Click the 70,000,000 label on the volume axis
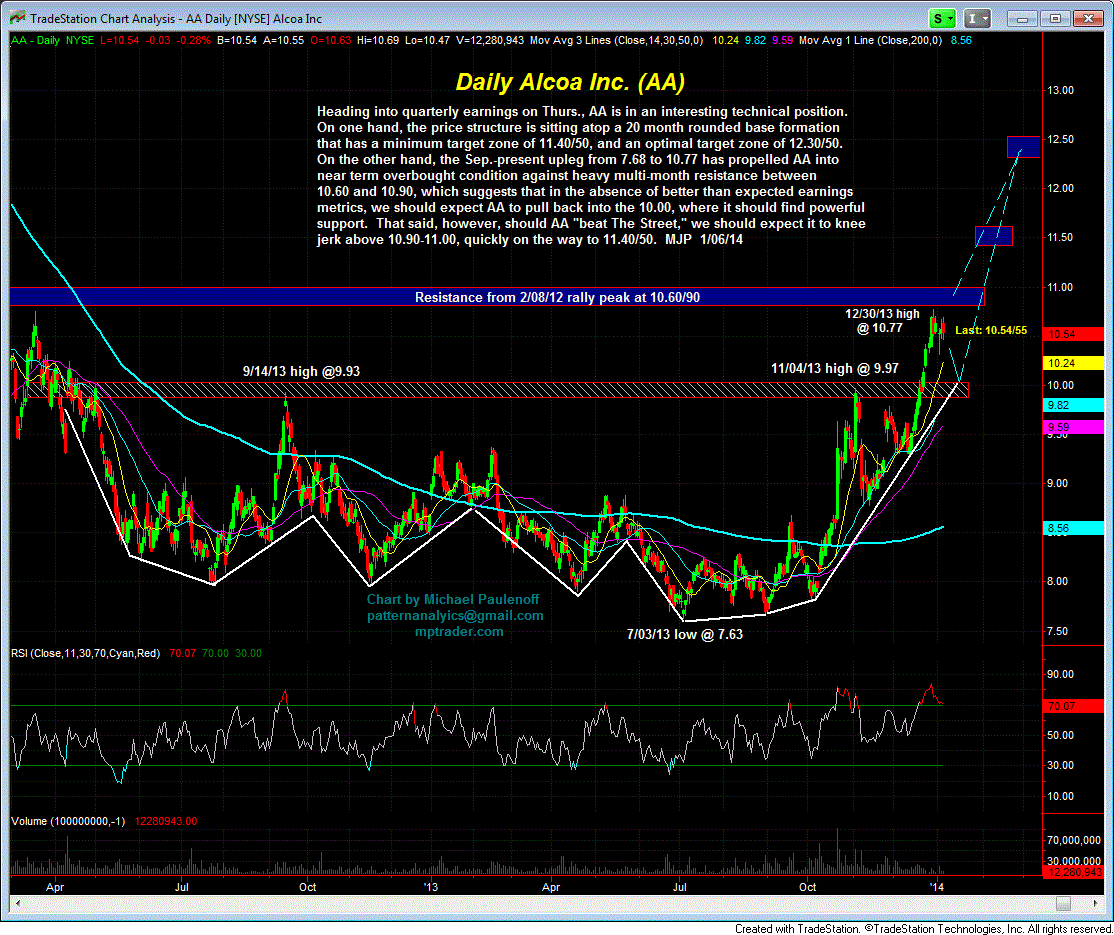Image resolution: width=1114 pixels, height=935 pixels. tap(1074, 841)
